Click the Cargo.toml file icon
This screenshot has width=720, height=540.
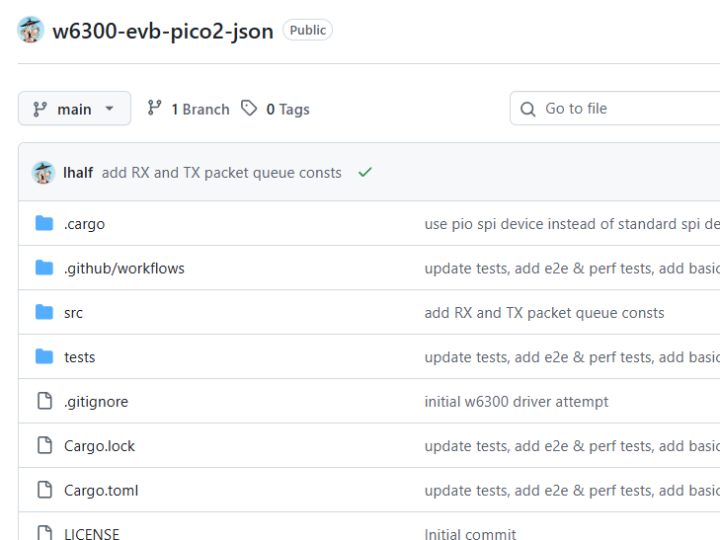tap(44, 490)
